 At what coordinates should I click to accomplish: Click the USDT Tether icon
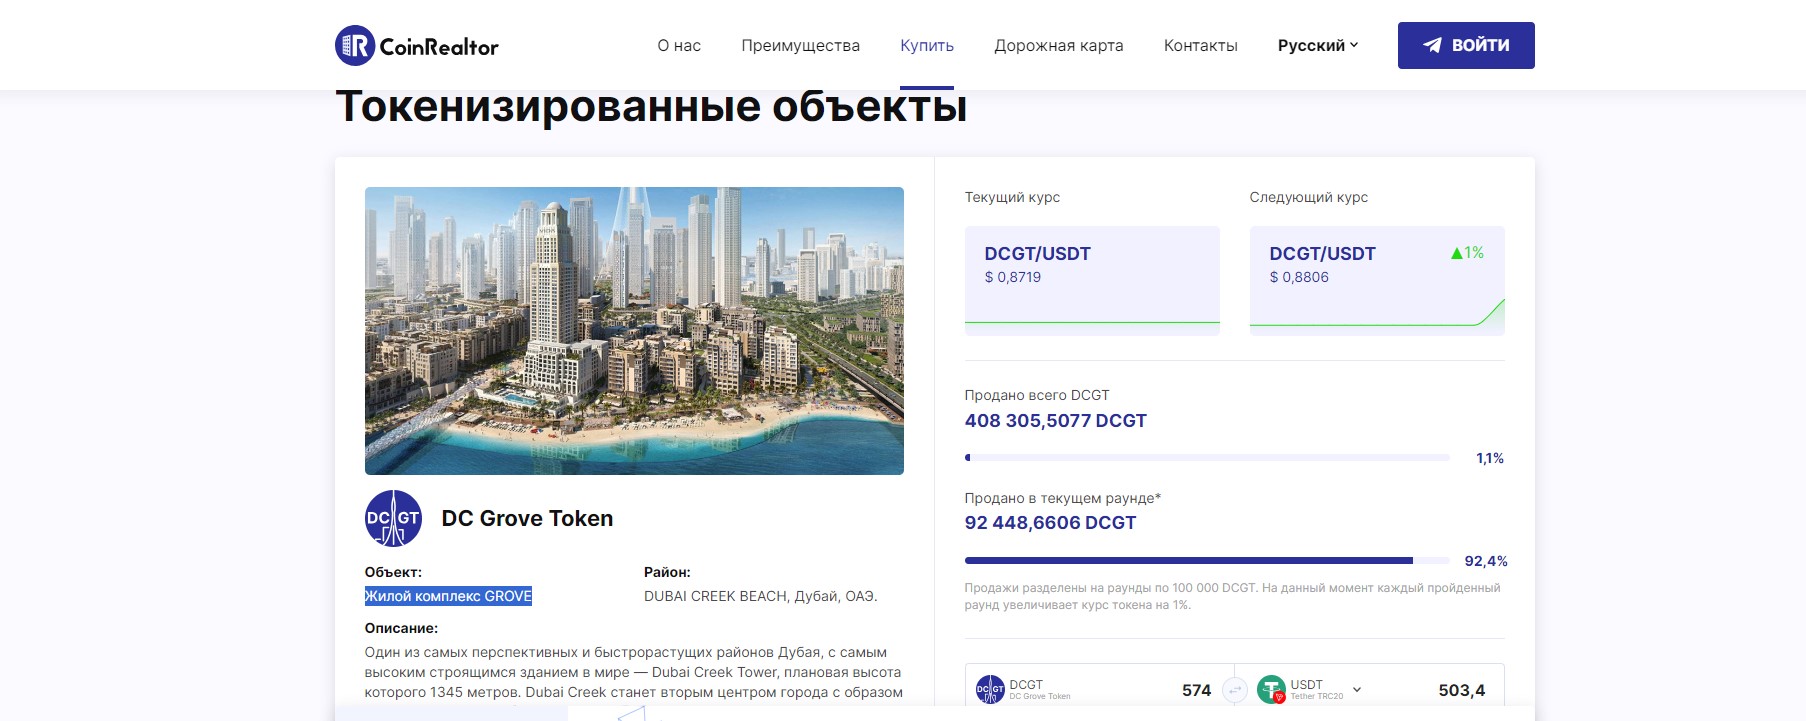point(1271,690)
